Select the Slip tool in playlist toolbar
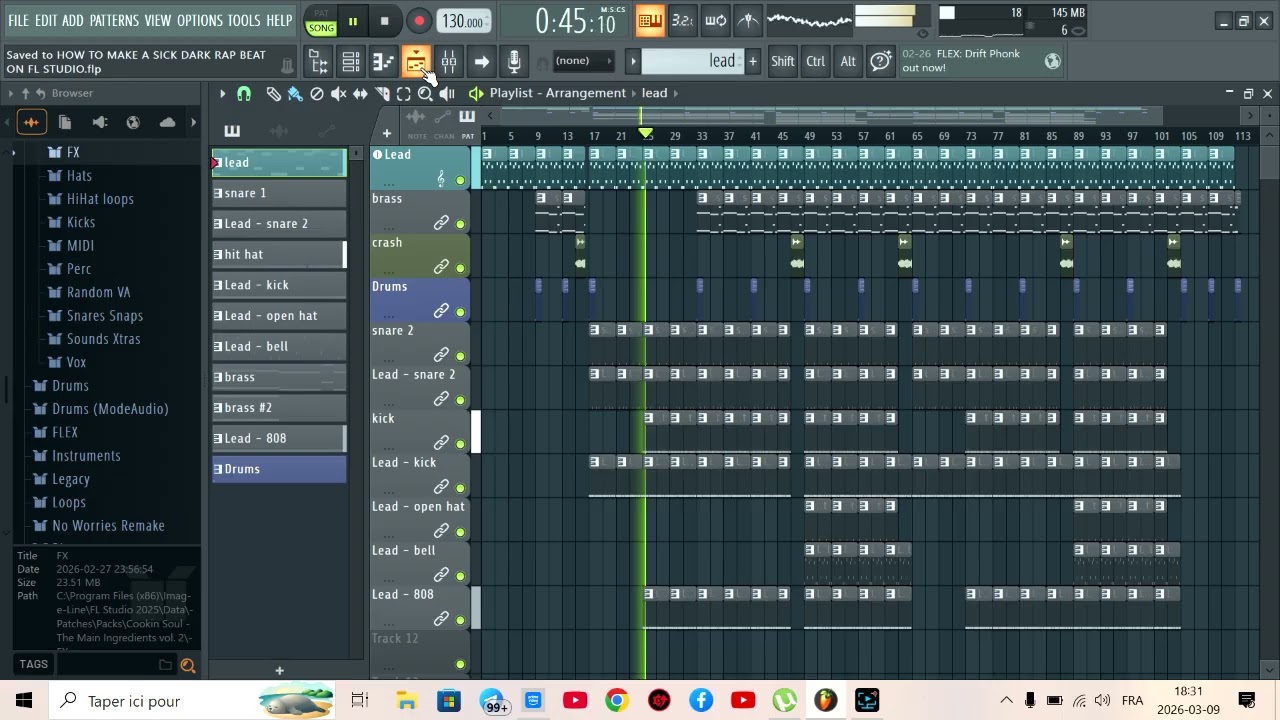The image size is (1280, 720). tap(360, 93)
